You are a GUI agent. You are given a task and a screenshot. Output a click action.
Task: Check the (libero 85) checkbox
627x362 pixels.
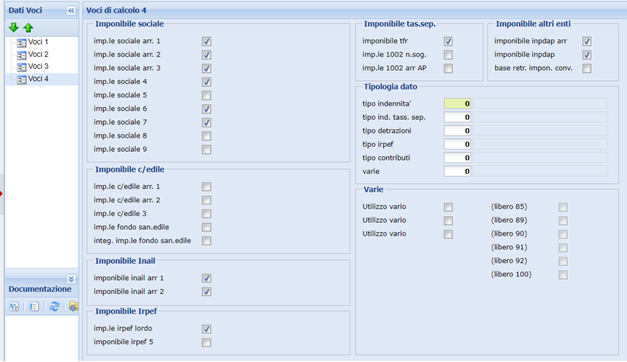click(563, 207)
